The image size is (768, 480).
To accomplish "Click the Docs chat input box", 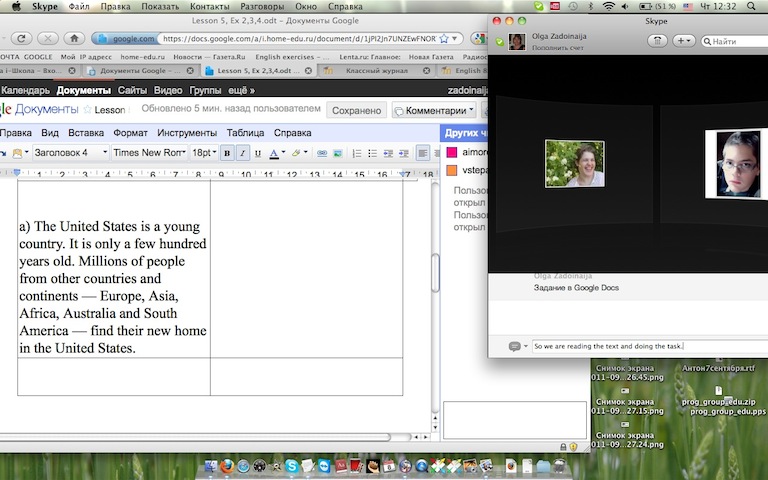I will click(x=515, y=420).
